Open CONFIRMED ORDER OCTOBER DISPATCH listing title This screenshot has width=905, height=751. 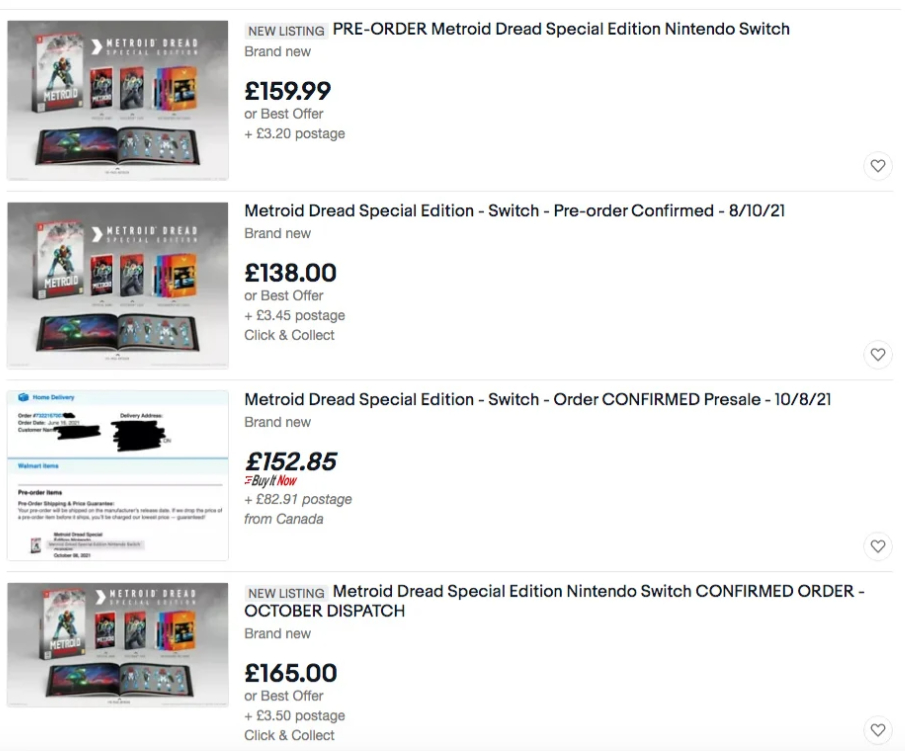pyautogui.click(x=554, y=601)
